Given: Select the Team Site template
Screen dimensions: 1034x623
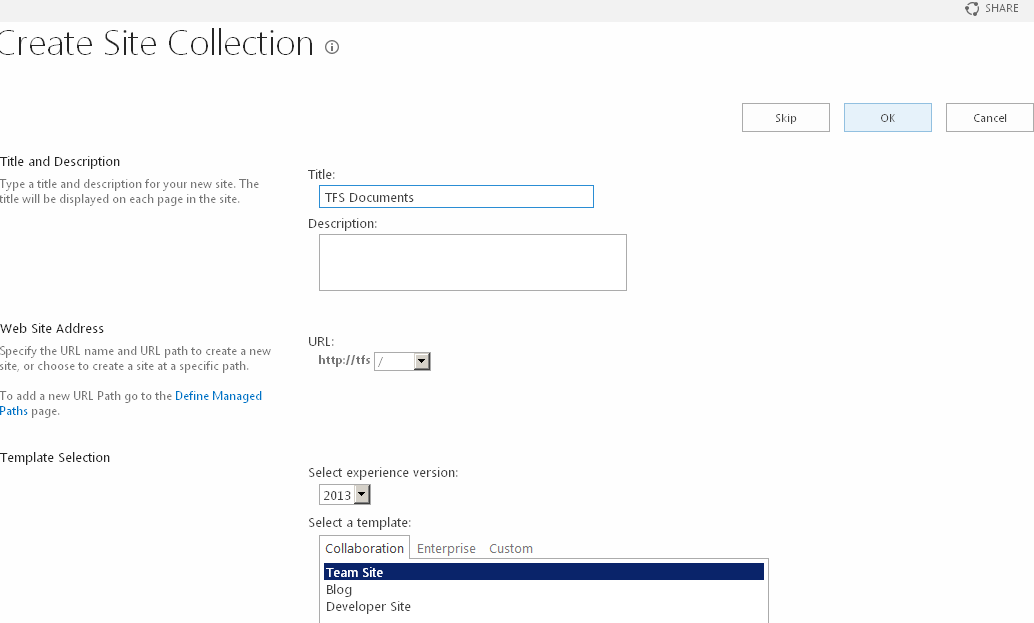Looking at the screenshot, I should pyautogui.click(x=355, y=573).
